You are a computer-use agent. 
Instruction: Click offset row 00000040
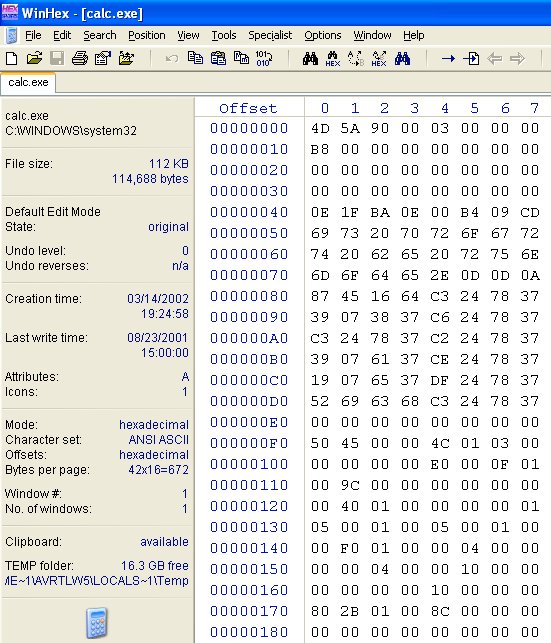(249, 212)
